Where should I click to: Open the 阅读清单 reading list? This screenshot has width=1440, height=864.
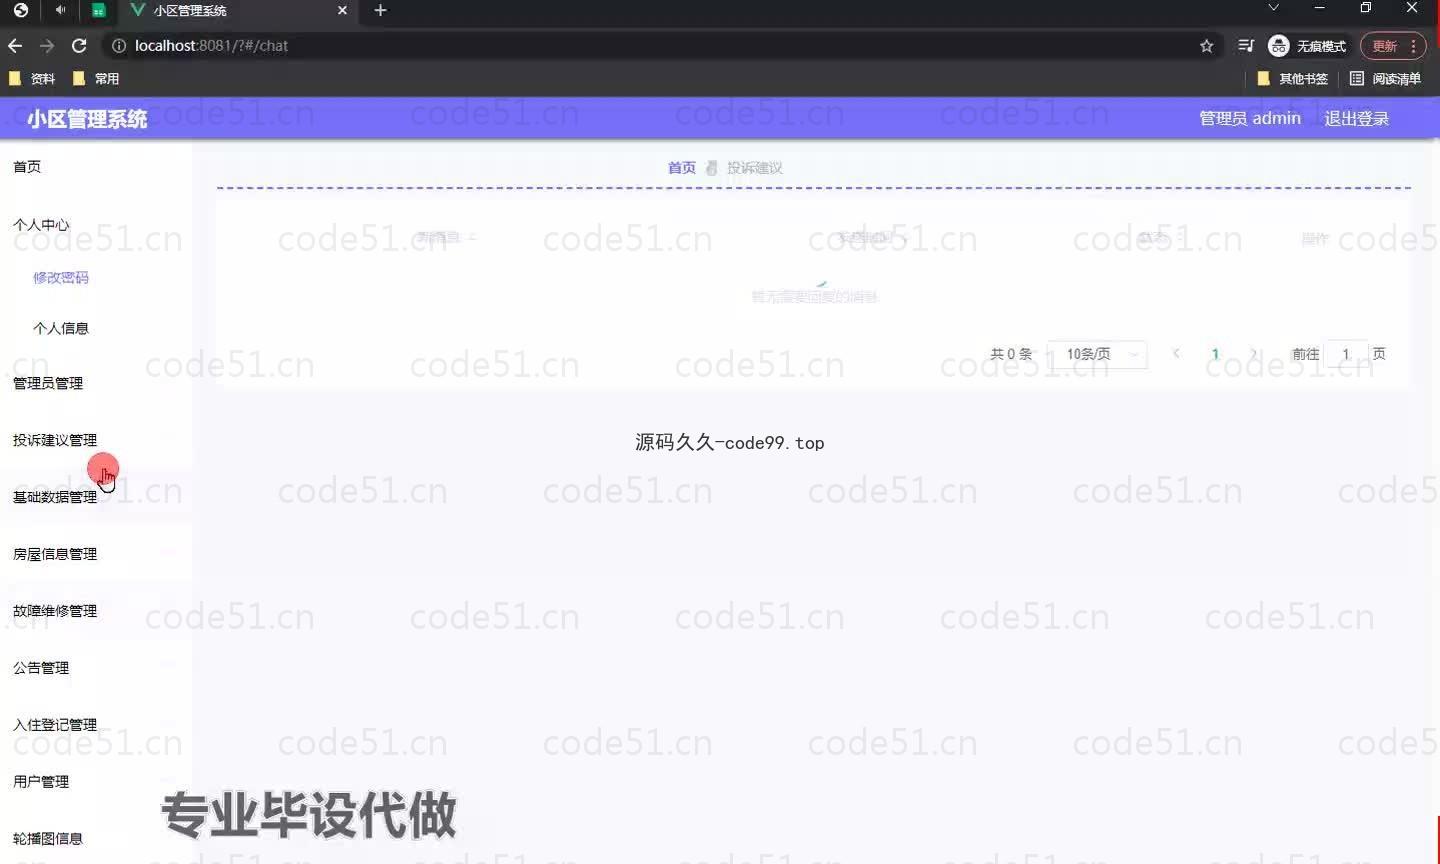pyautogui.click(x=1385, y=79)
